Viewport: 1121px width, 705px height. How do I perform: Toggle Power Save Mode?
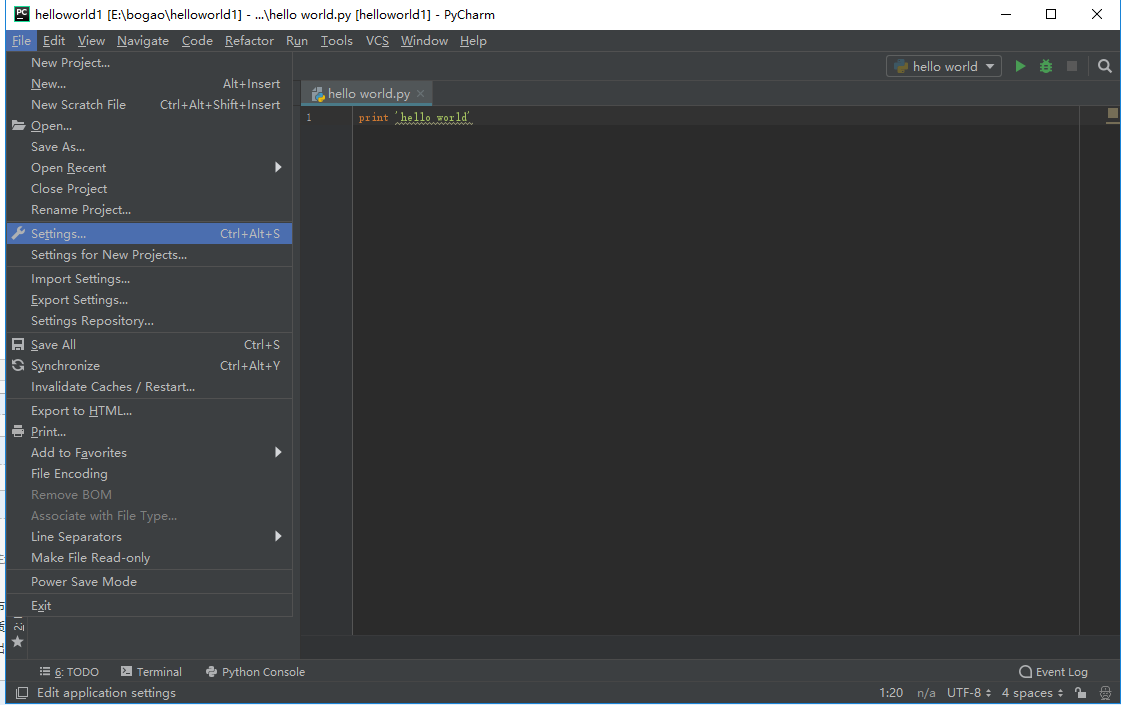[149, 581]
